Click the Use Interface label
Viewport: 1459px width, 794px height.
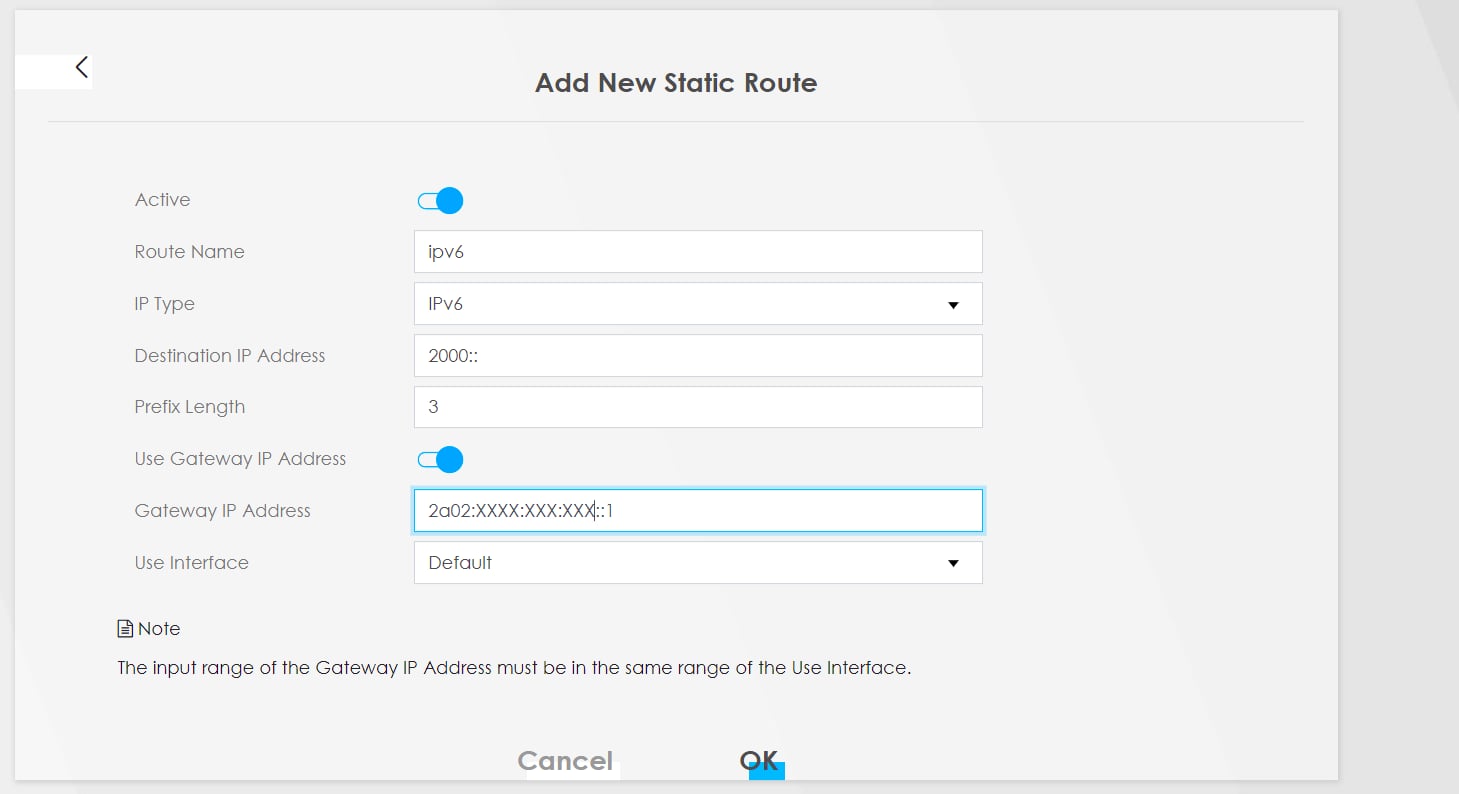(x=191, y=563)
